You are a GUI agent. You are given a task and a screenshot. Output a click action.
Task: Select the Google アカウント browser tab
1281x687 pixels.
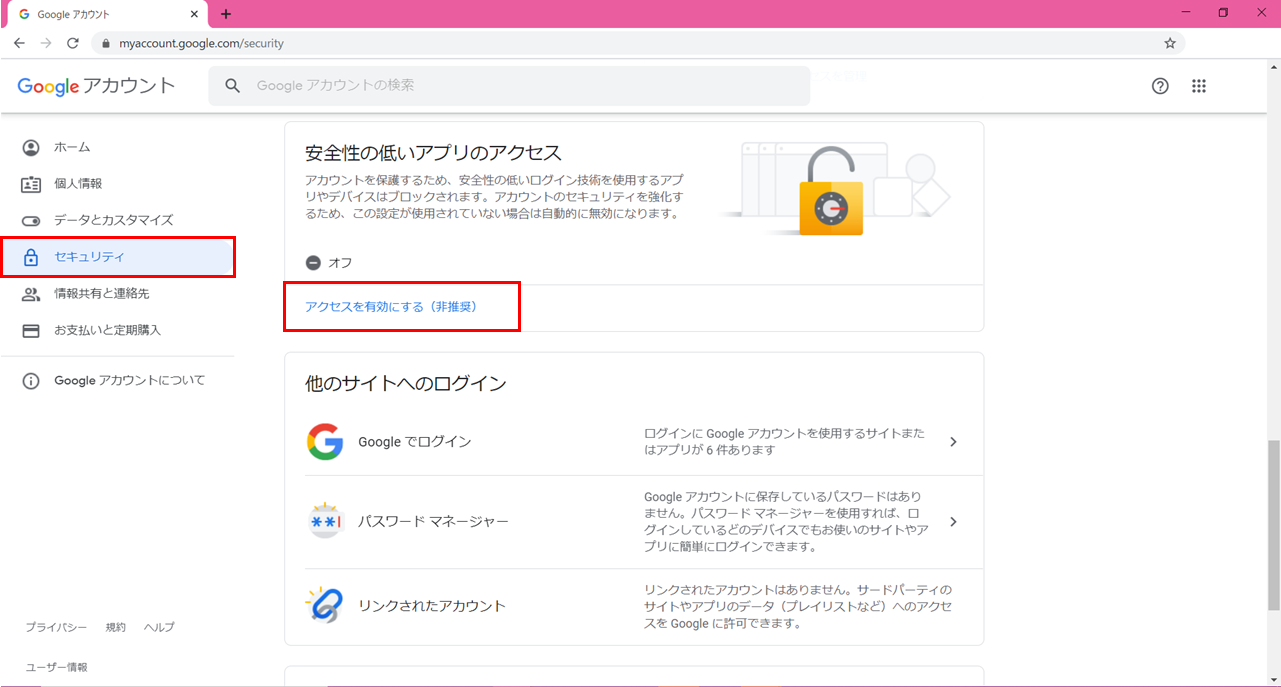pos(105,15)
